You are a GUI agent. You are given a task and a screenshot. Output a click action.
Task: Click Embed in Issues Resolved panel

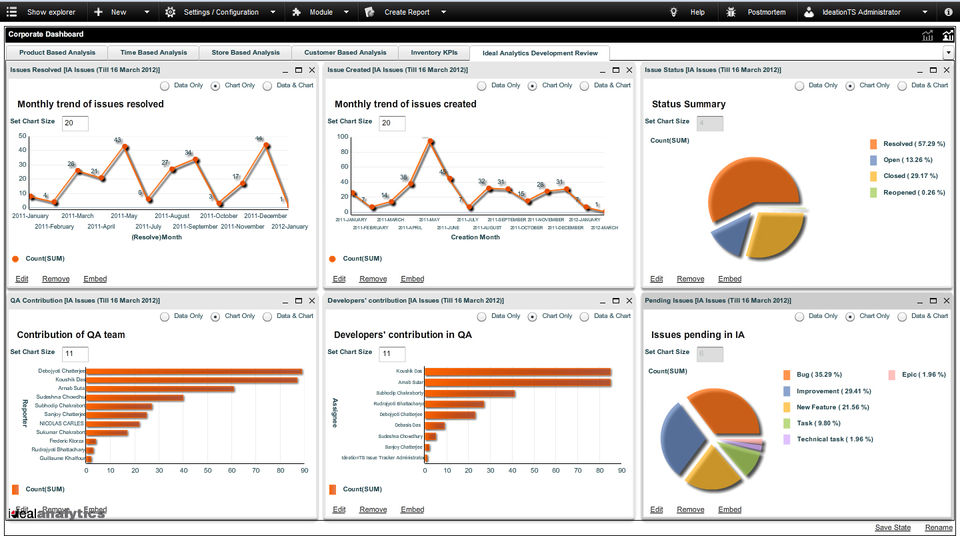95,279
